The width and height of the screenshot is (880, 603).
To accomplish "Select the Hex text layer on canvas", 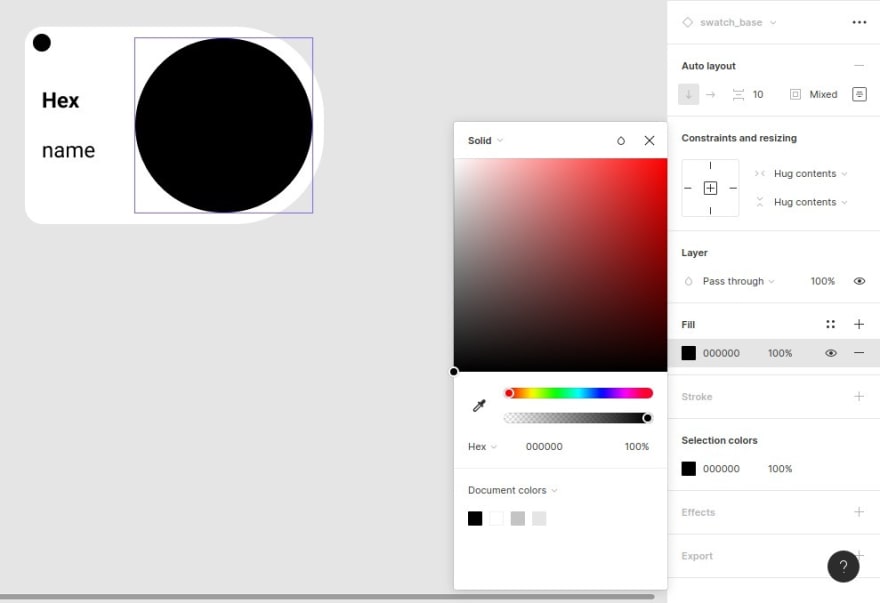I will [60, 100].
